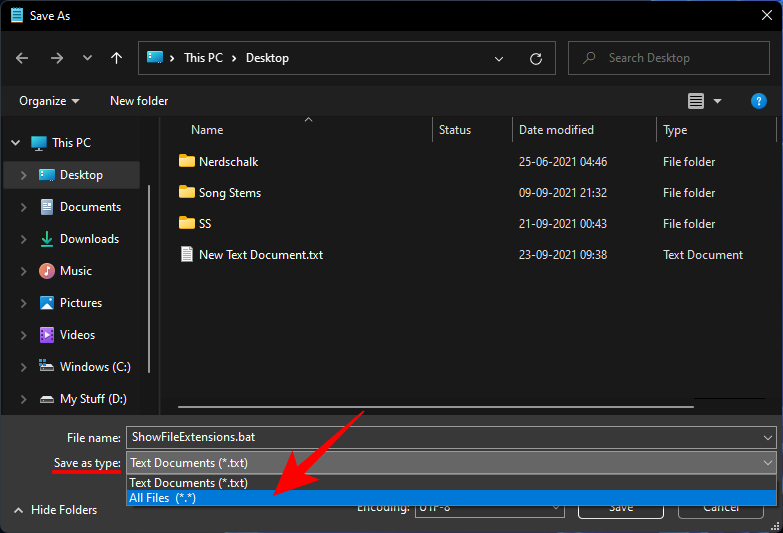Go up one folder level
Screen dimensions: 783x533
pos(116,58)
